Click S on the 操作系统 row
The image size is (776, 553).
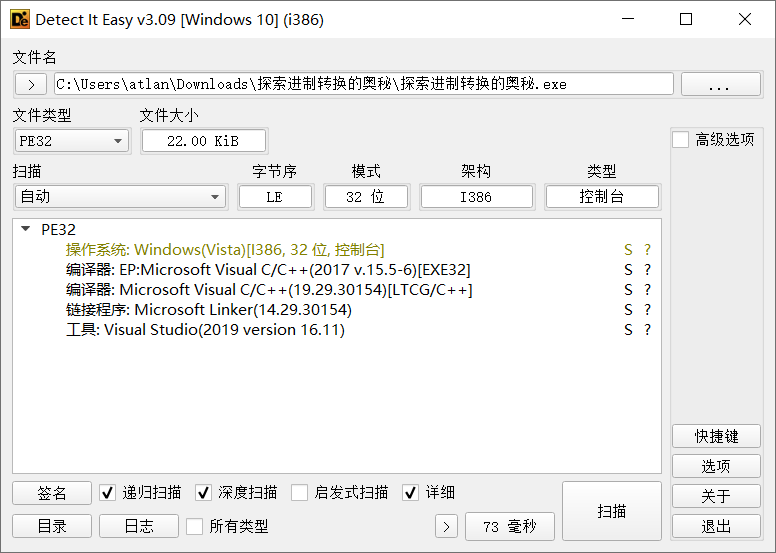pos(628,250)
